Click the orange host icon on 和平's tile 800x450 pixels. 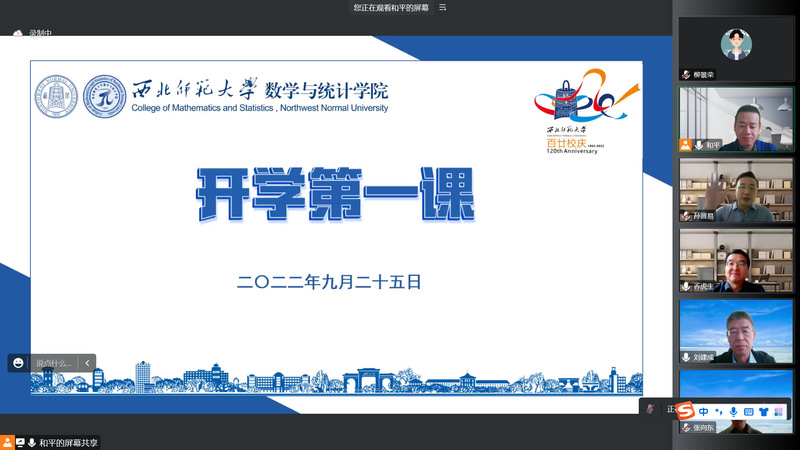pos(686,145)
